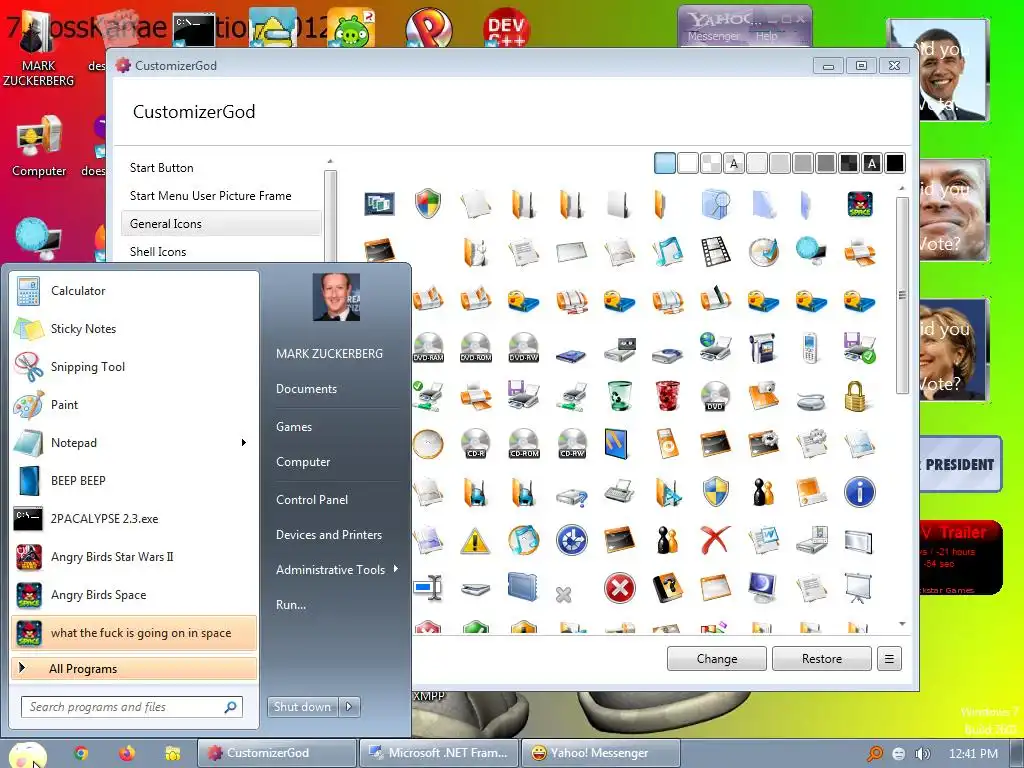Switch to Yahoo! Messenger taskbar button
The height and width of the screenshot is (768, 1024).
click(x=600, y=753)
